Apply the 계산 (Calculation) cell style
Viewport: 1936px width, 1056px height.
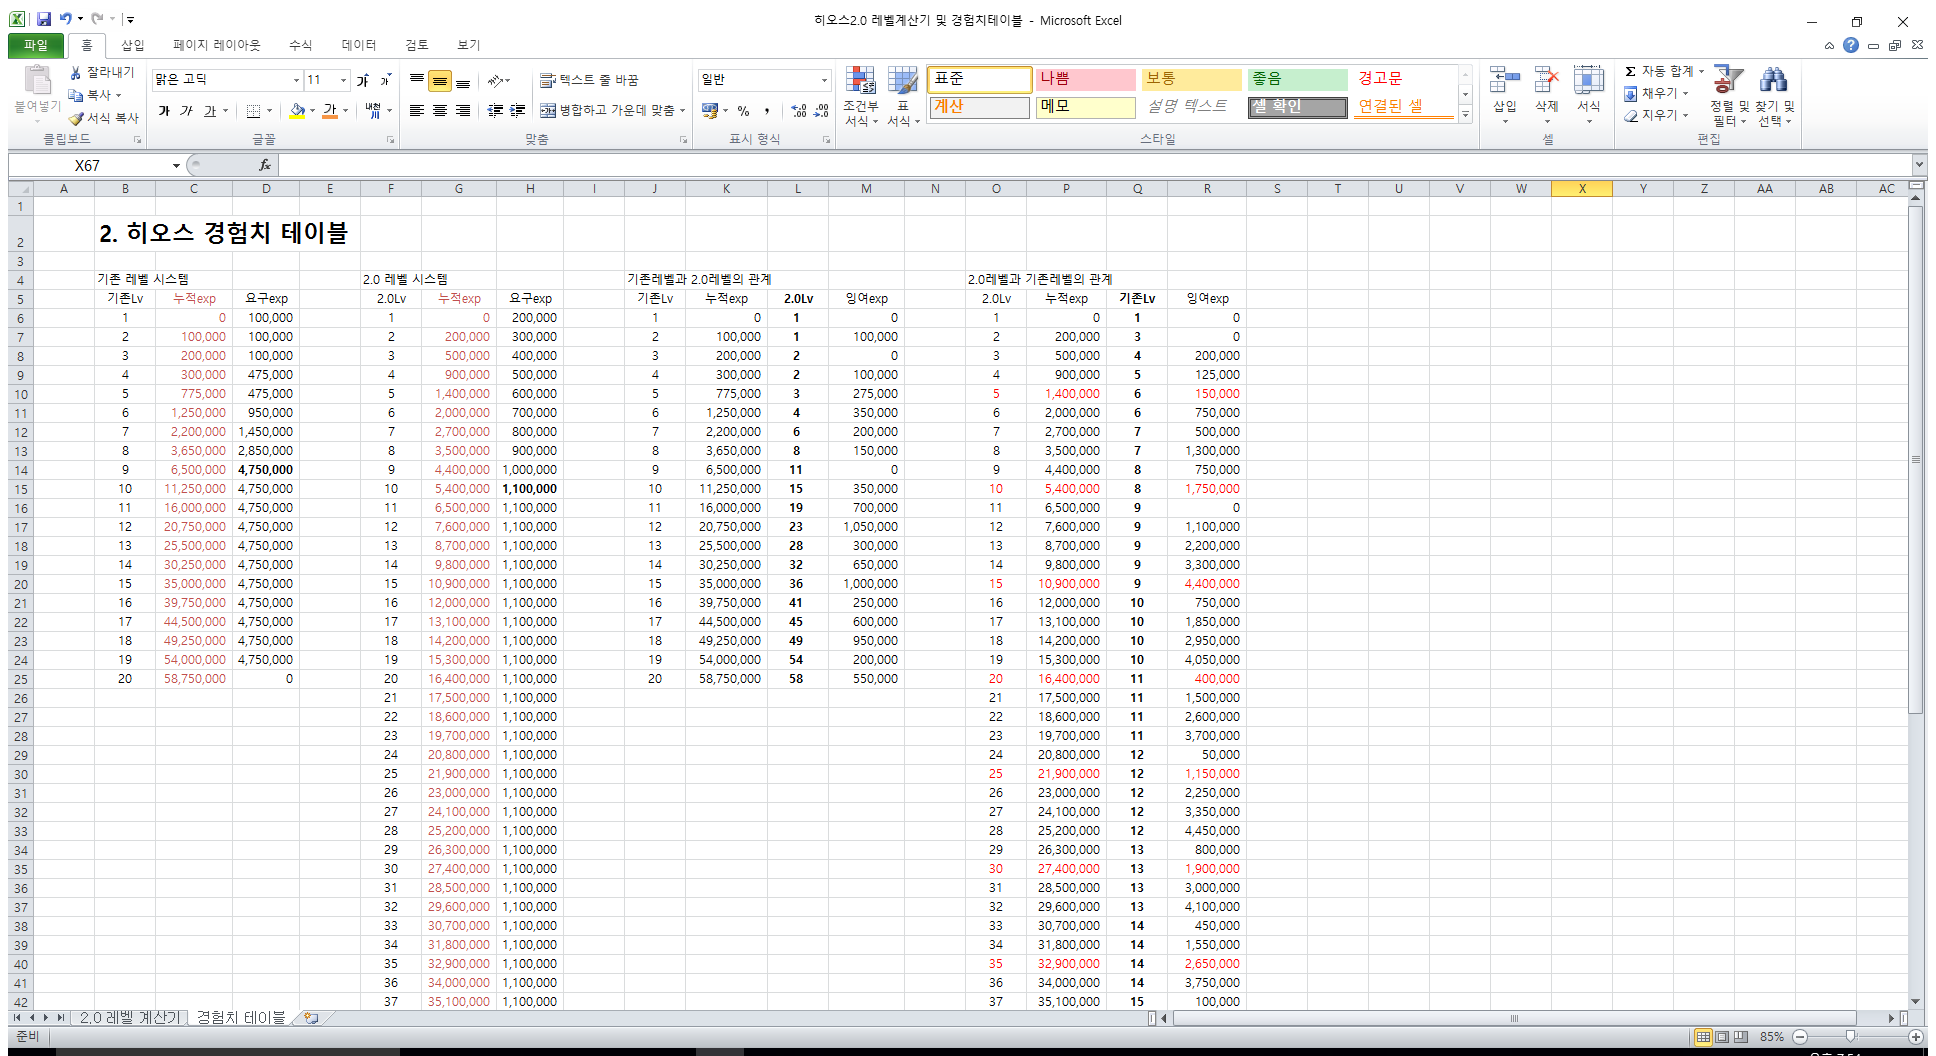coord(979,107)
